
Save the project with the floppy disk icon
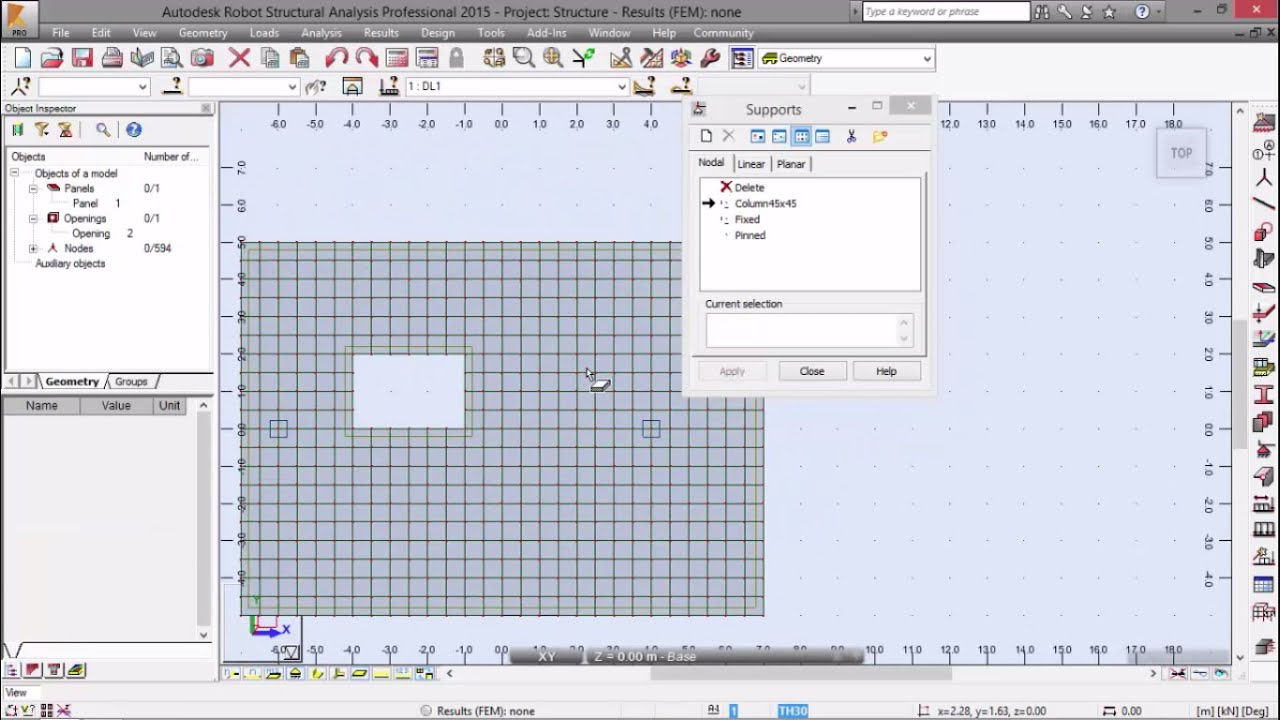(x=82, y=58)
